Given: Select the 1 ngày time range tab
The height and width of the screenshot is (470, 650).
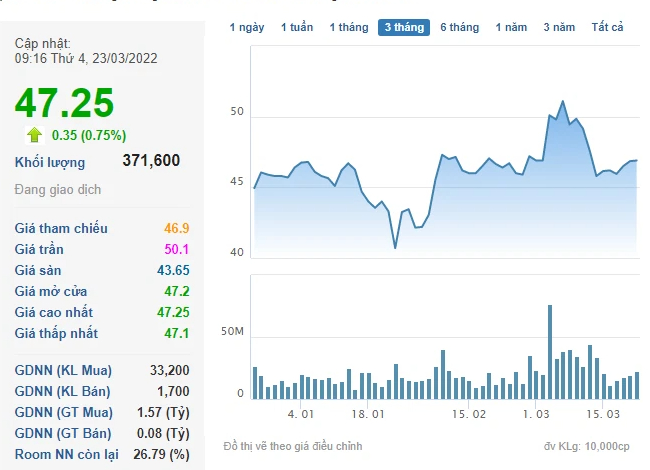Looking at the screenshot, I should tap(247, 27).
